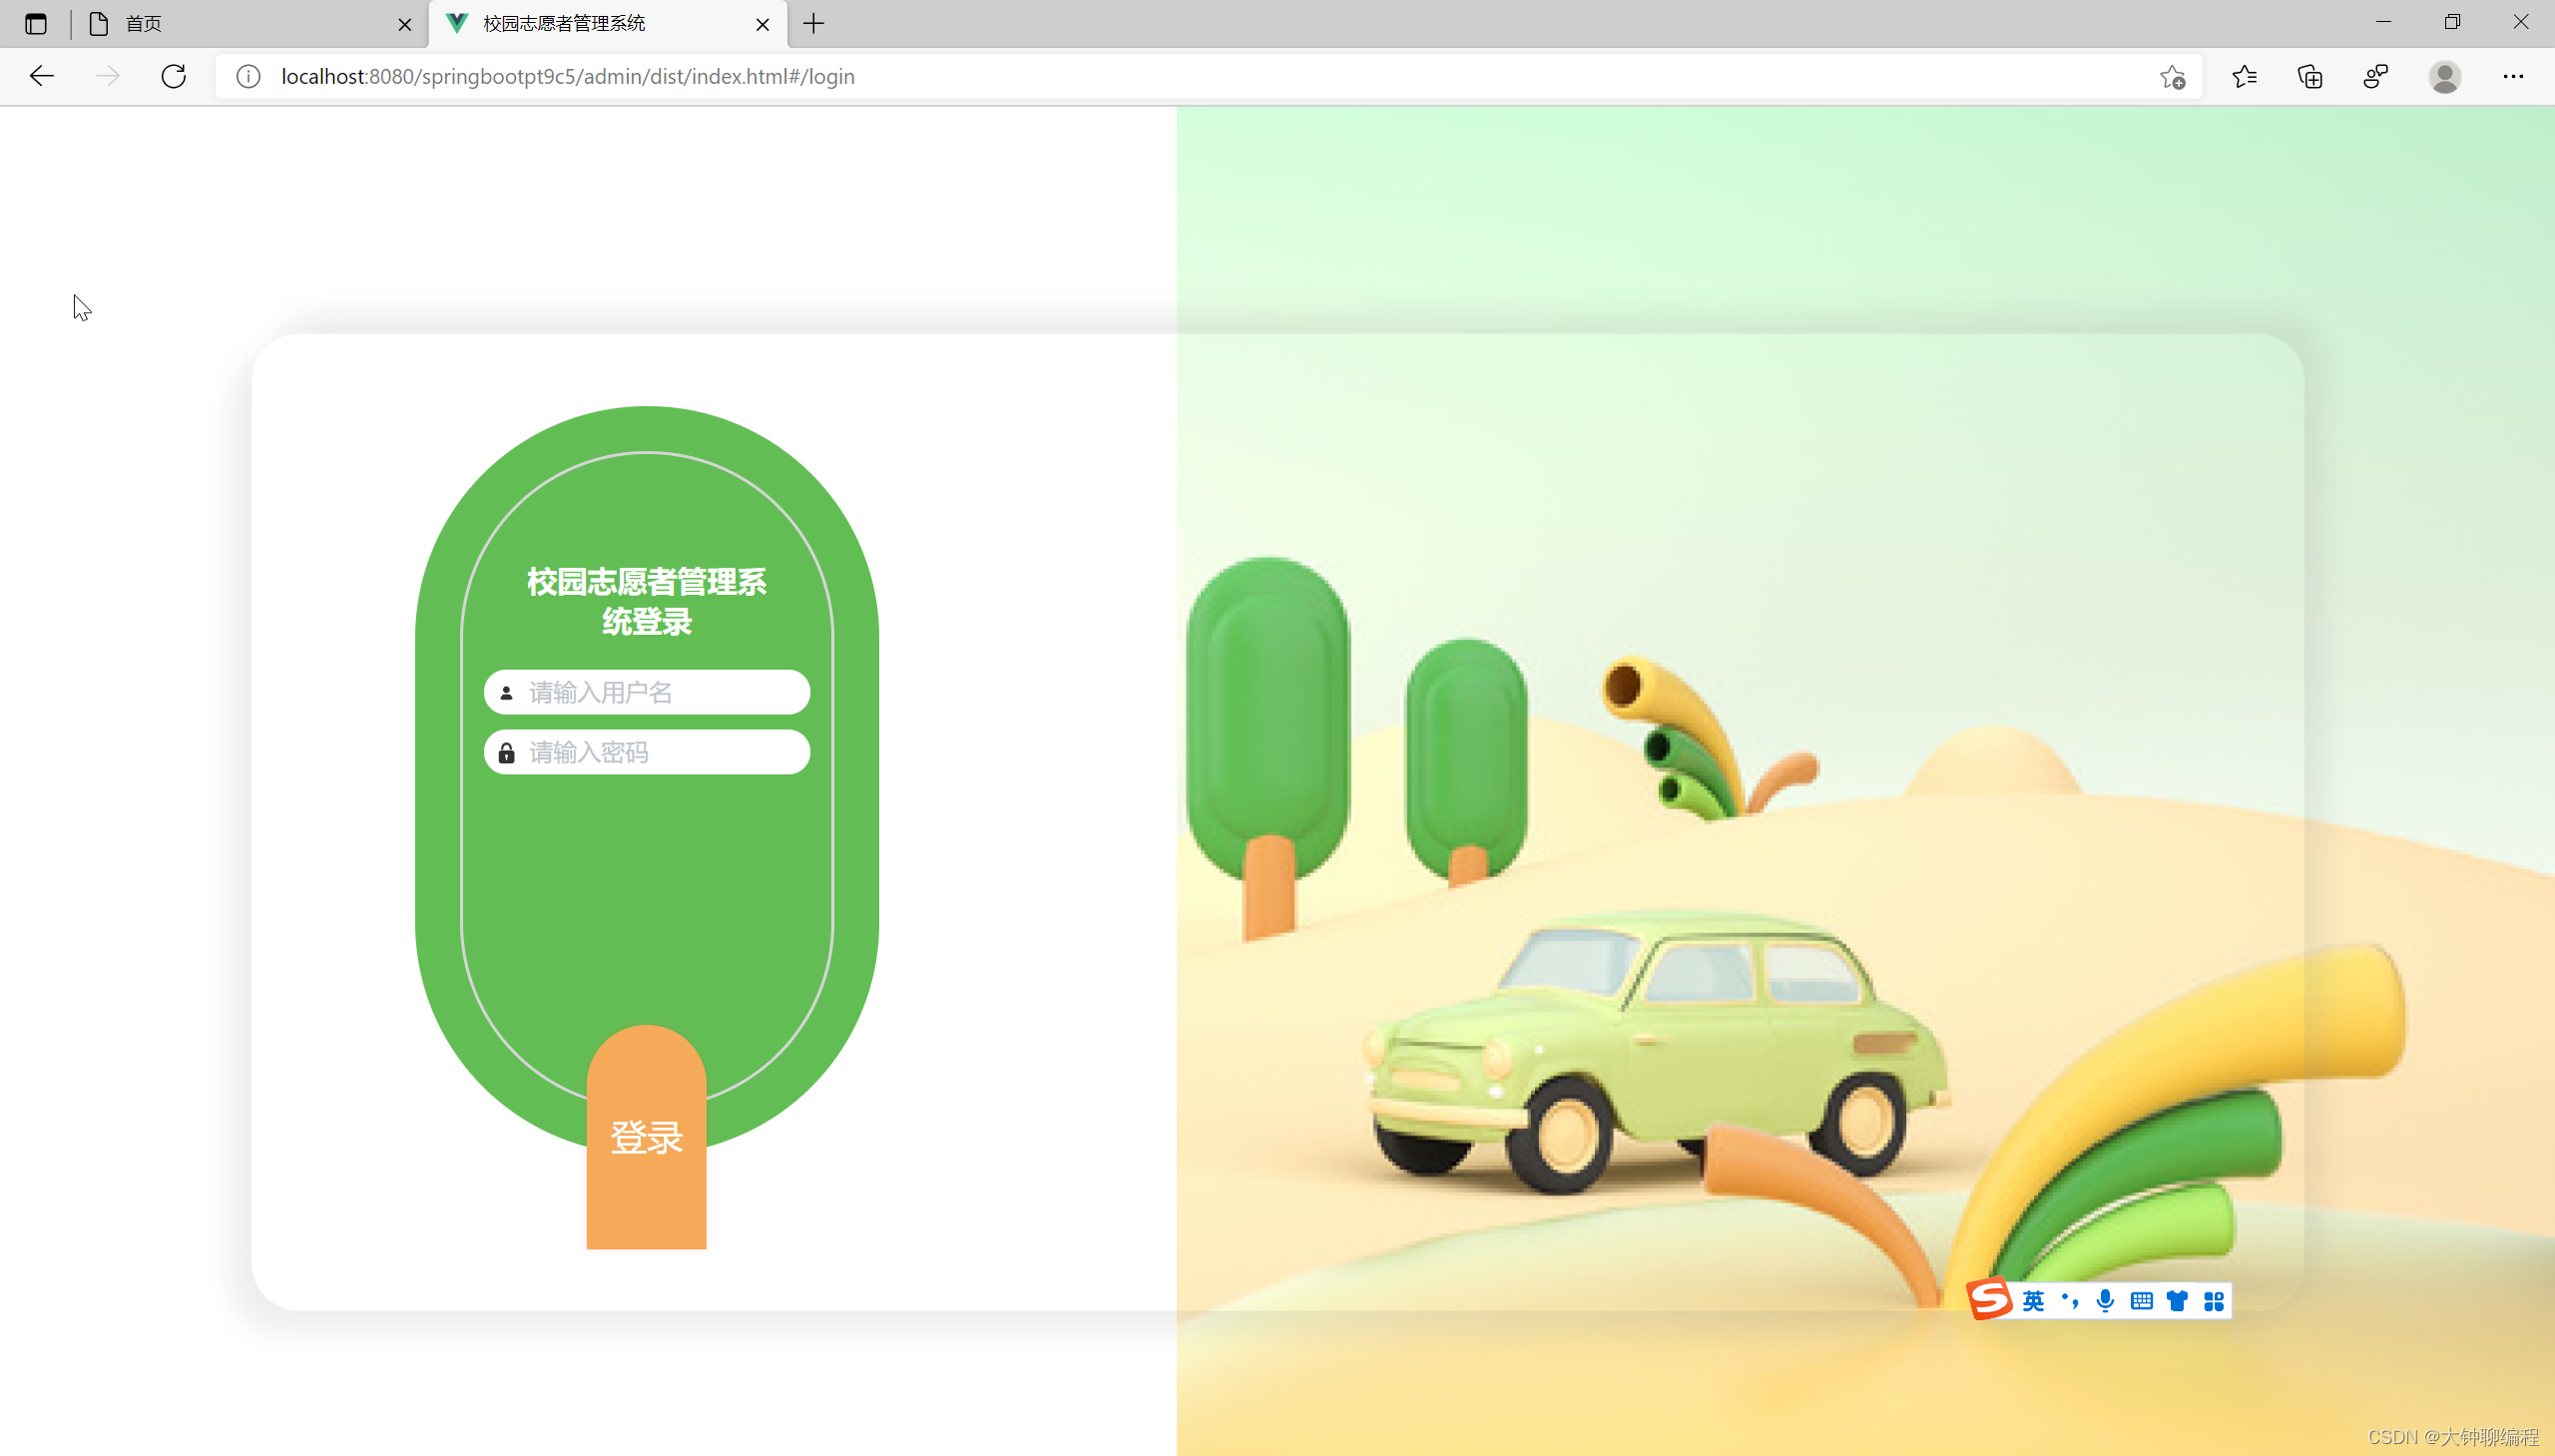Click the browser back arrow button
Screen dimensions: 2555x1456
click(42, 76)
